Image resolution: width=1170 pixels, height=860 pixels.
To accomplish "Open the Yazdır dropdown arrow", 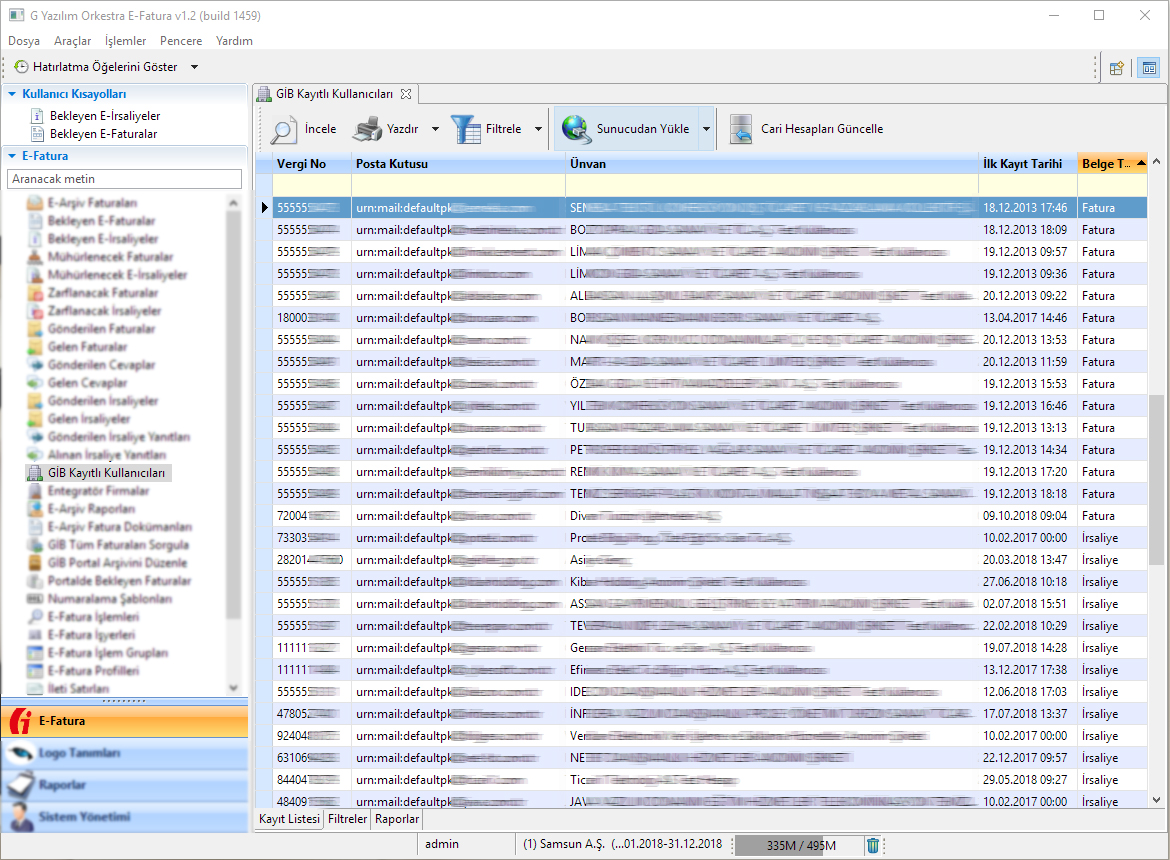I will 435,129.
